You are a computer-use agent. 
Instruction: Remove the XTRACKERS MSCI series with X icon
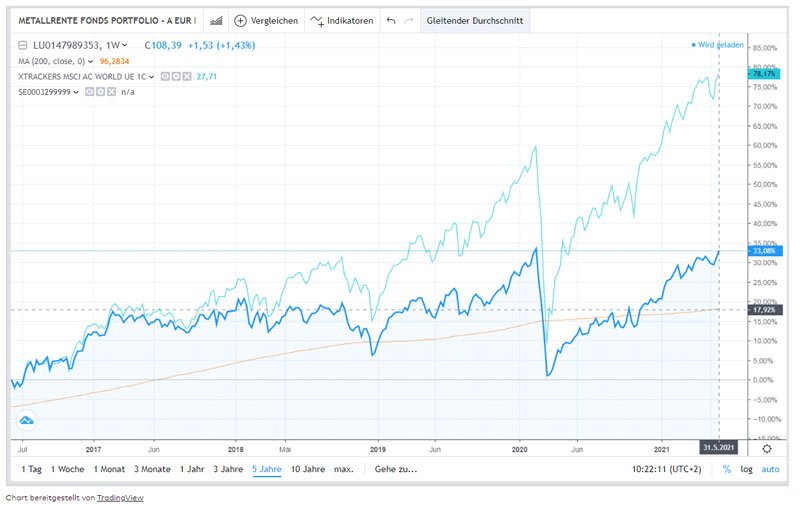187,76
